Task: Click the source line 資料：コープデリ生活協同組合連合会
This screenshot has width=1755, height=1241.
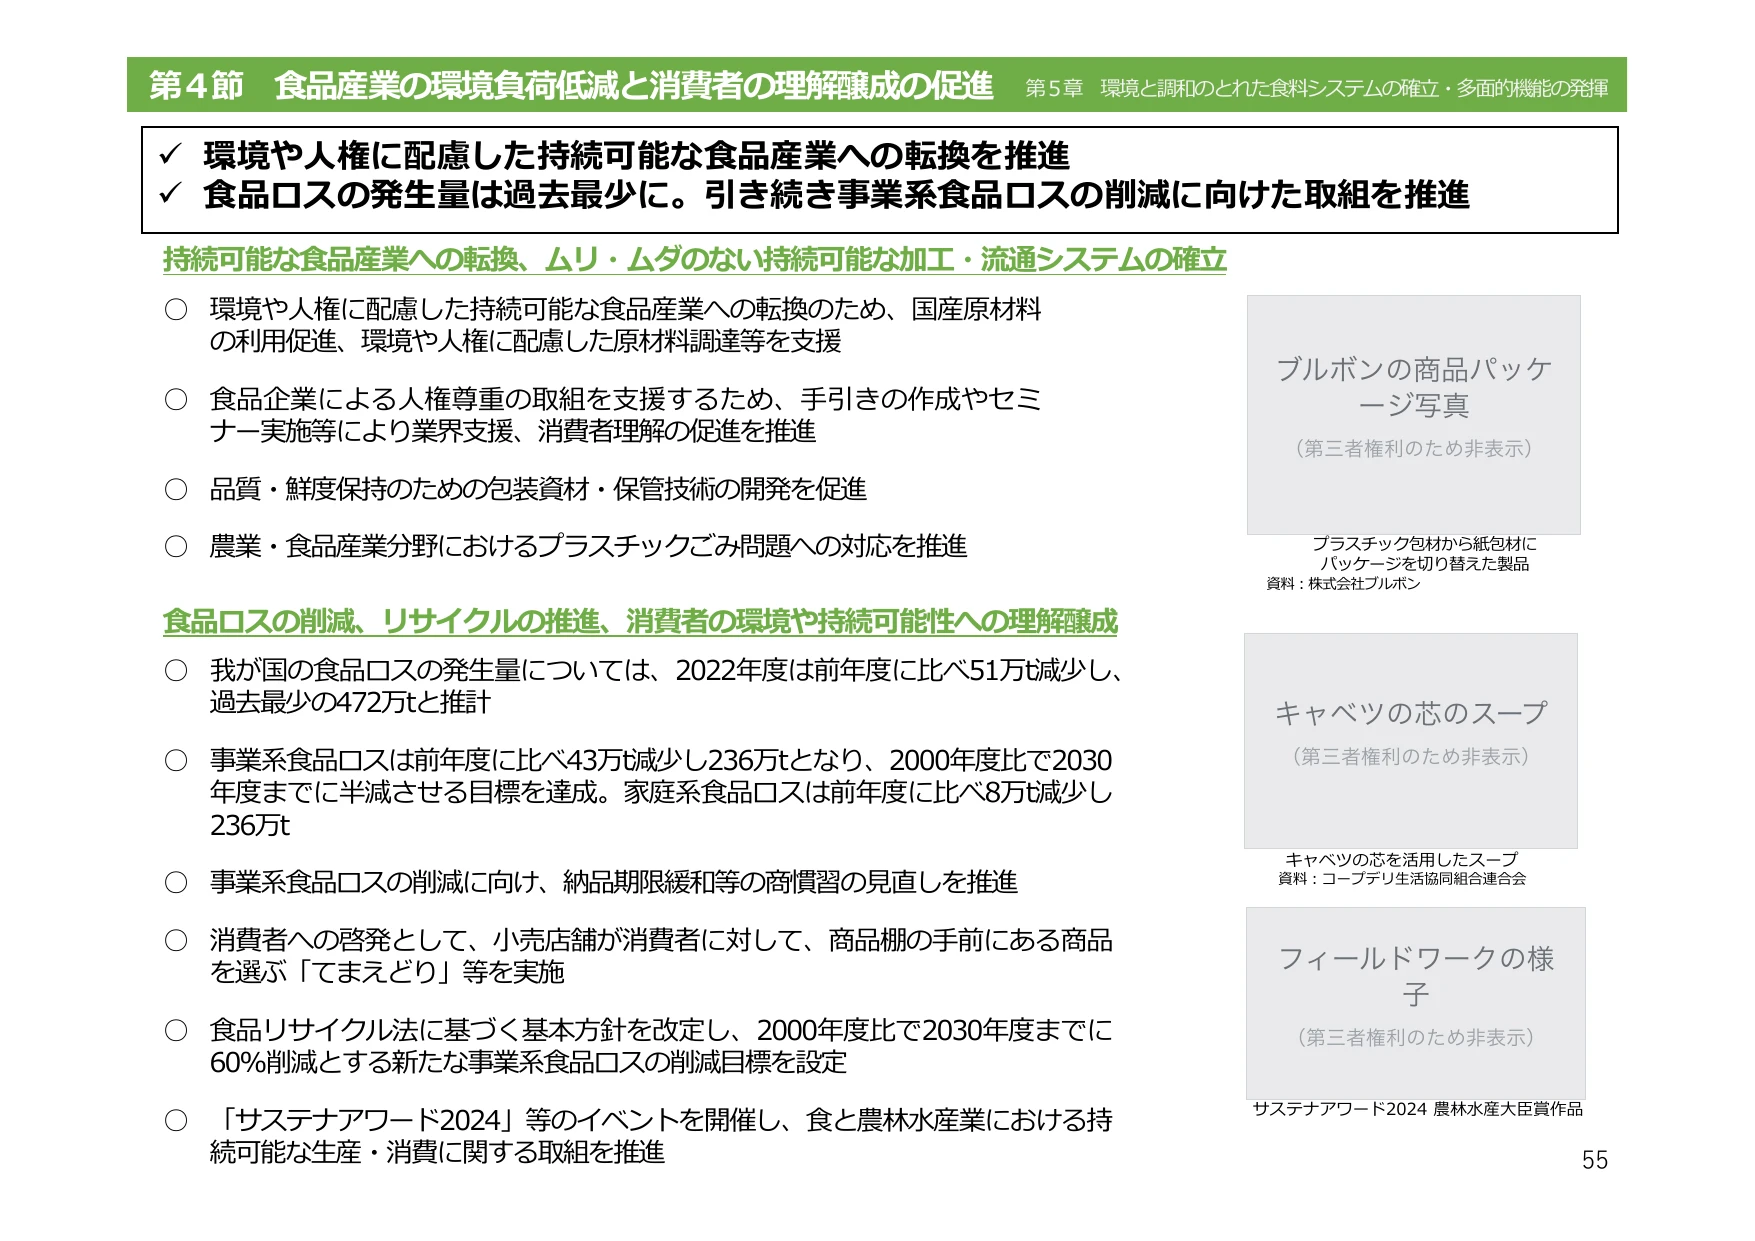Action: coord(1402,879)
